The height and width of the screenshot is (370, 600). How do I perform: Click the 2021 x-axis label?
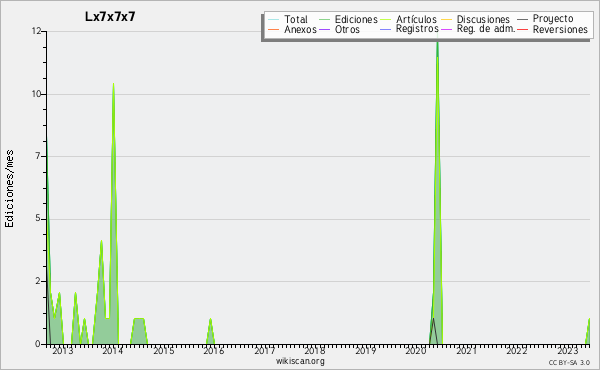tap(466, 351)
